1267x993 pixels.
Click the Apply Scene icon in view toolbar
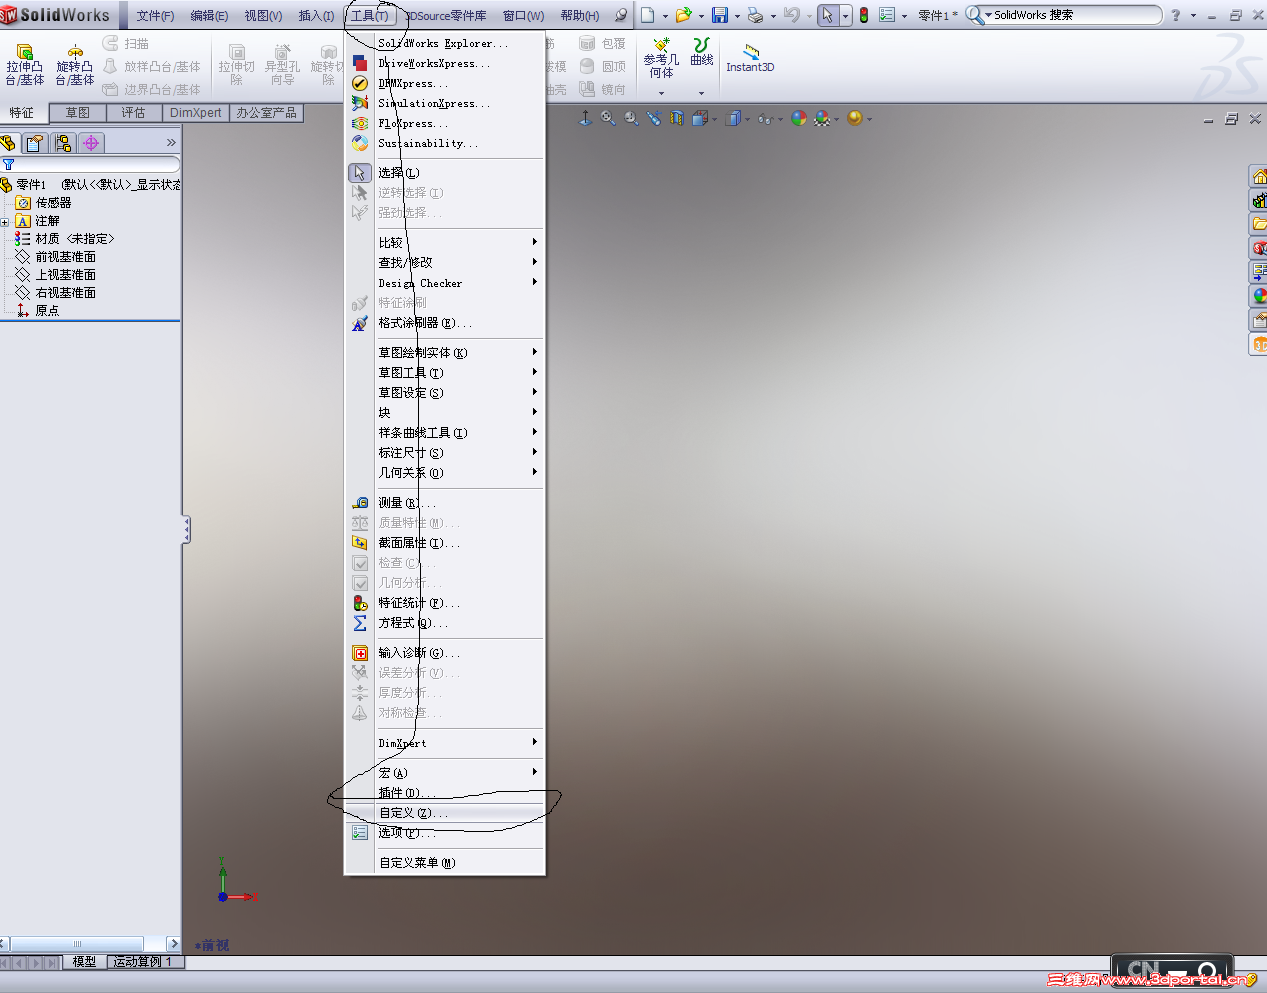pos(821,118)
